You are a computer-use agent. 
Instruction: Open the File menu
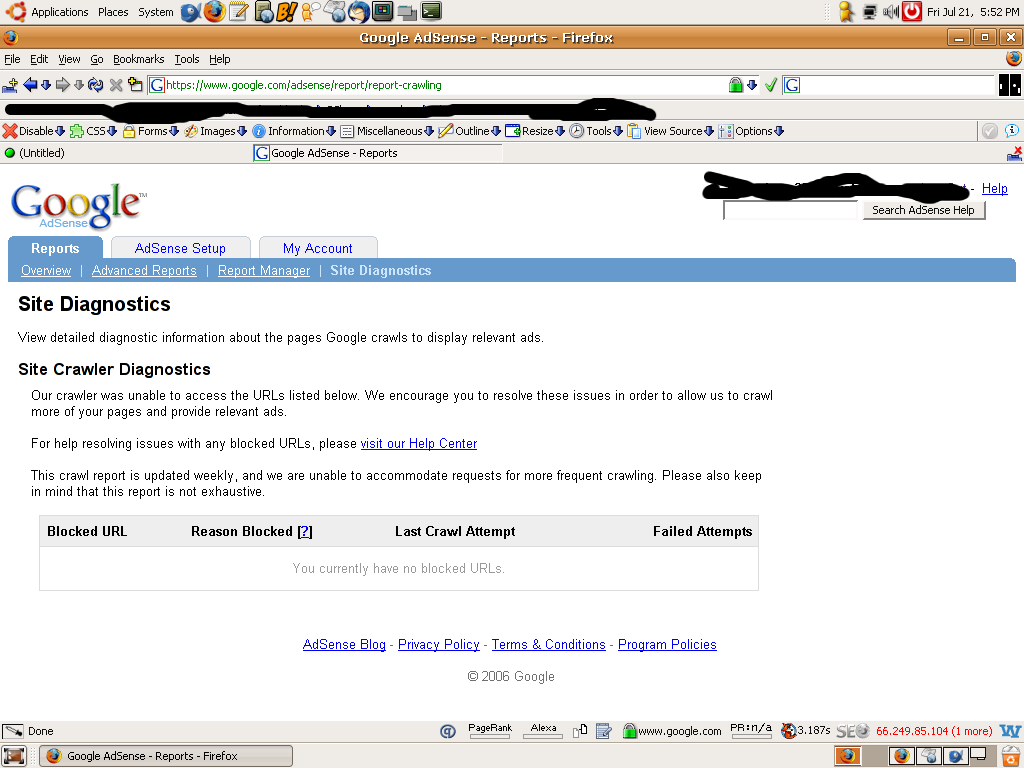click(12, 59)
